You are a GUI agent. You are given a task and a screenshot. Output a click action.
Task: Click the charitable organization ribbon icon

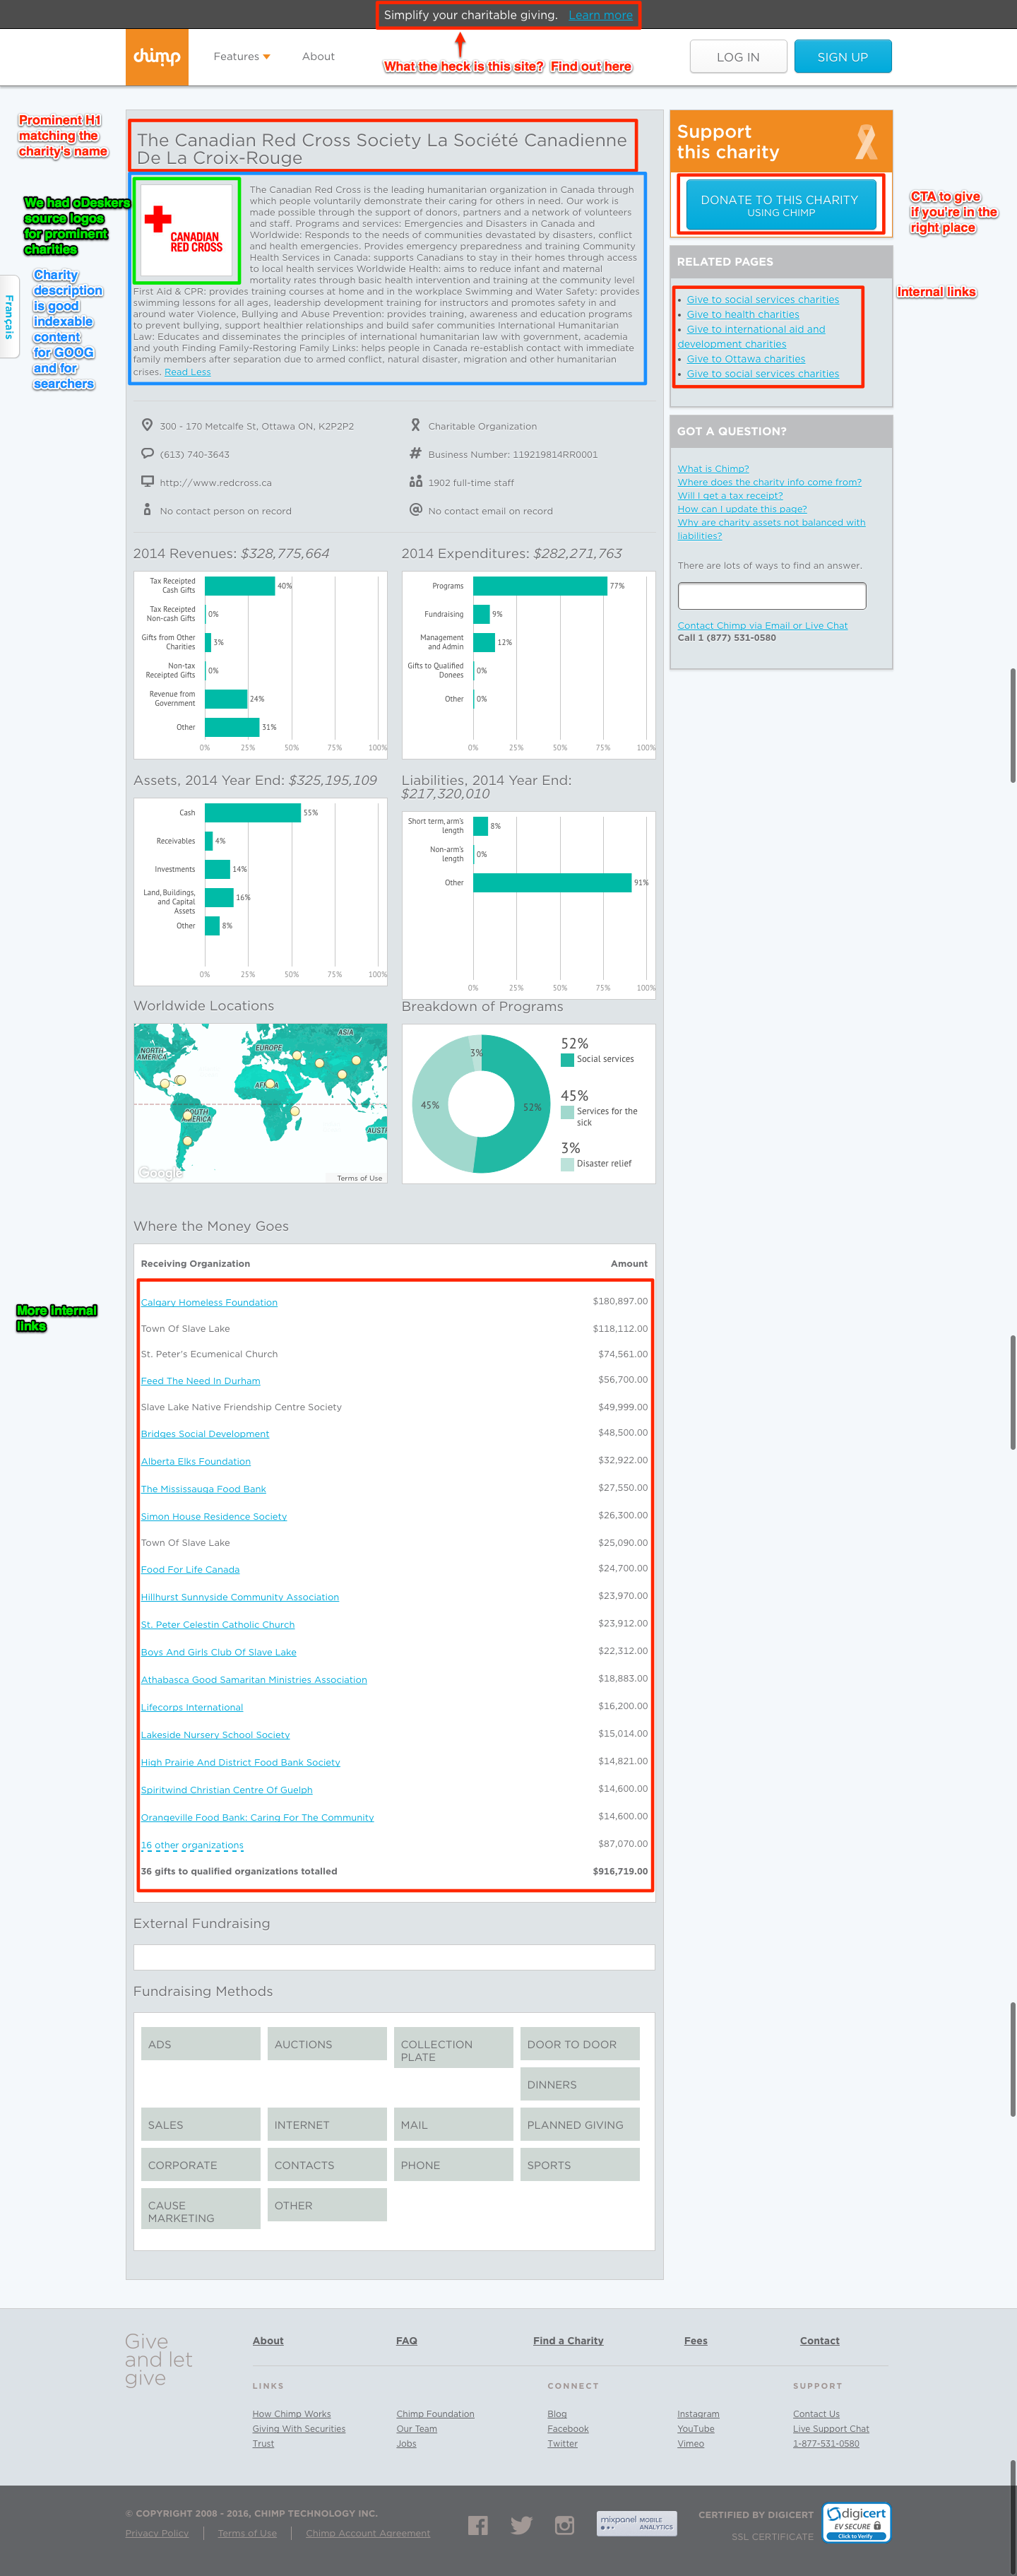click(415, 425)
